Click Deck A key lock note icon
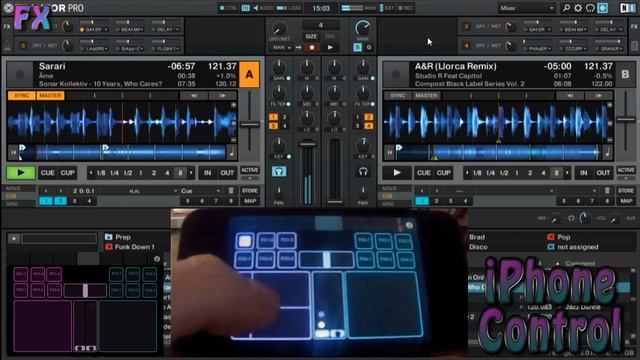This screenshot has width=640, height=360. pyautogui.click(x=231, y=153)
